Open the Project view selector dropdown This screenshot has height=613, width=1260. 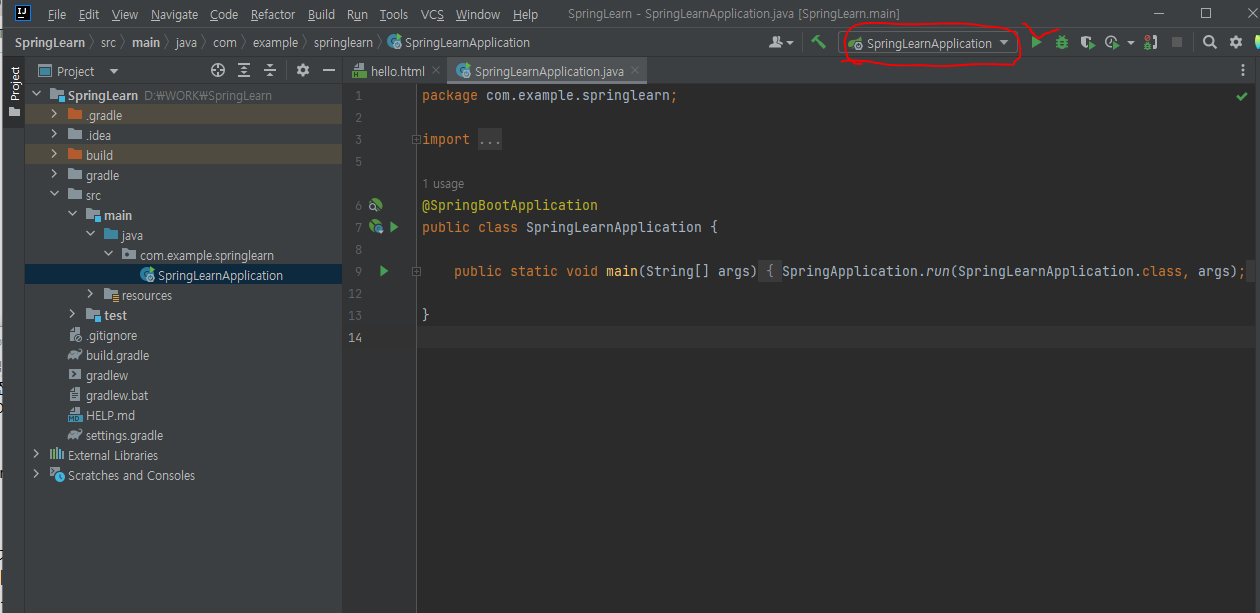(79, 71)
